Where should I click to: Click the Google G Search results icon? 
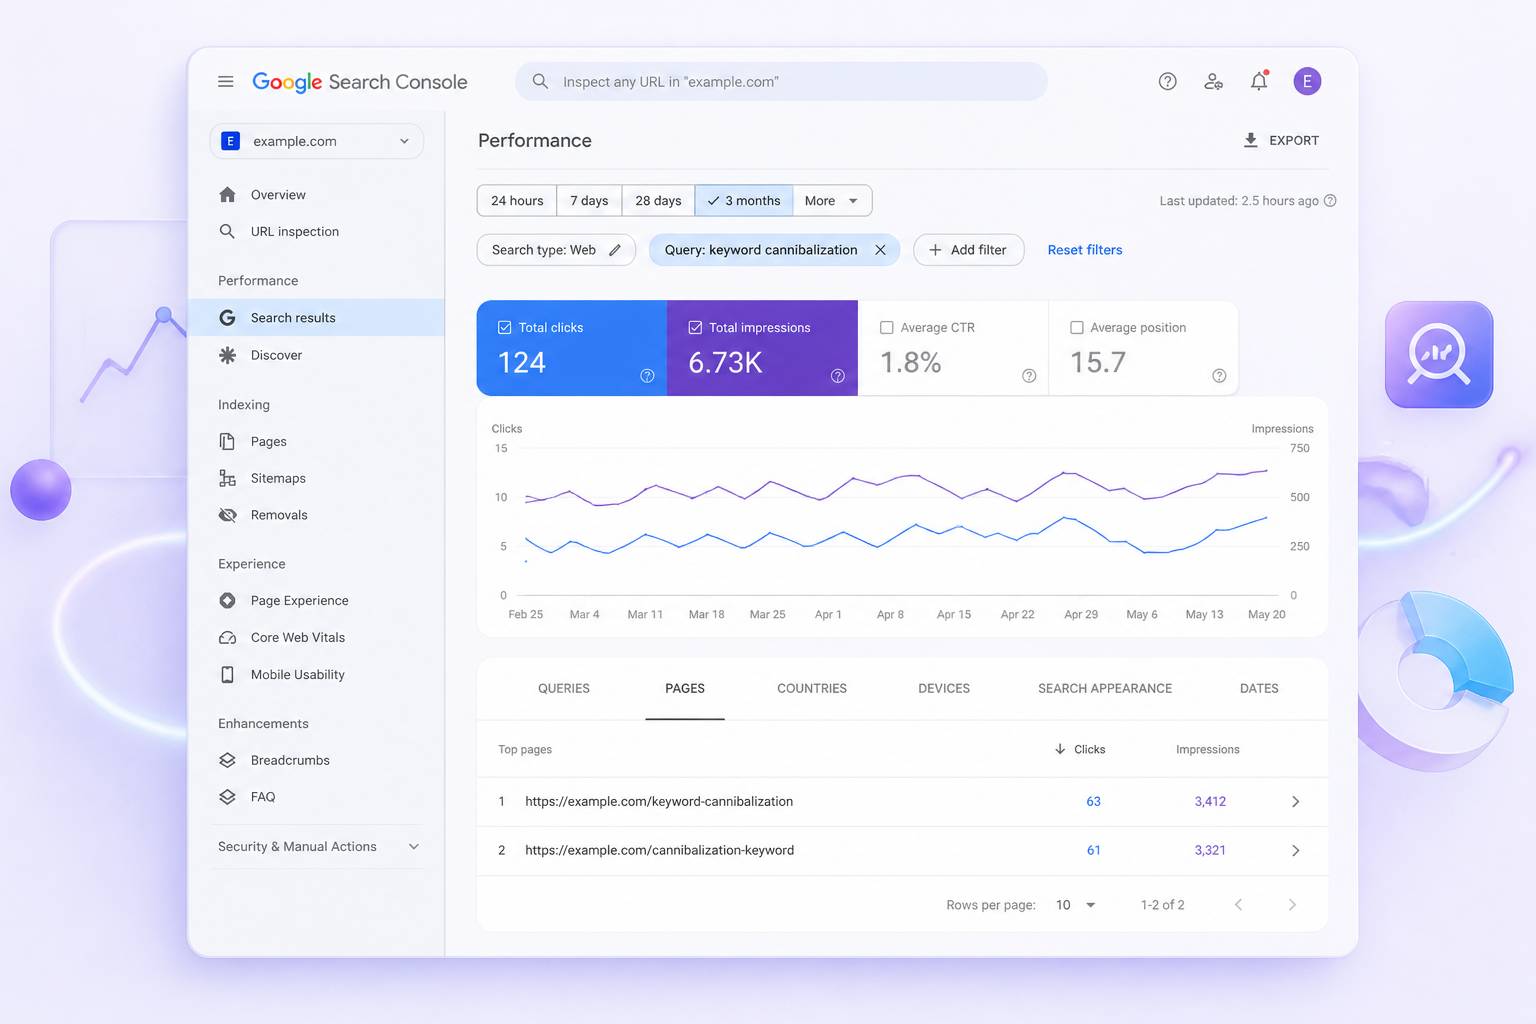(x=227, y=317)
